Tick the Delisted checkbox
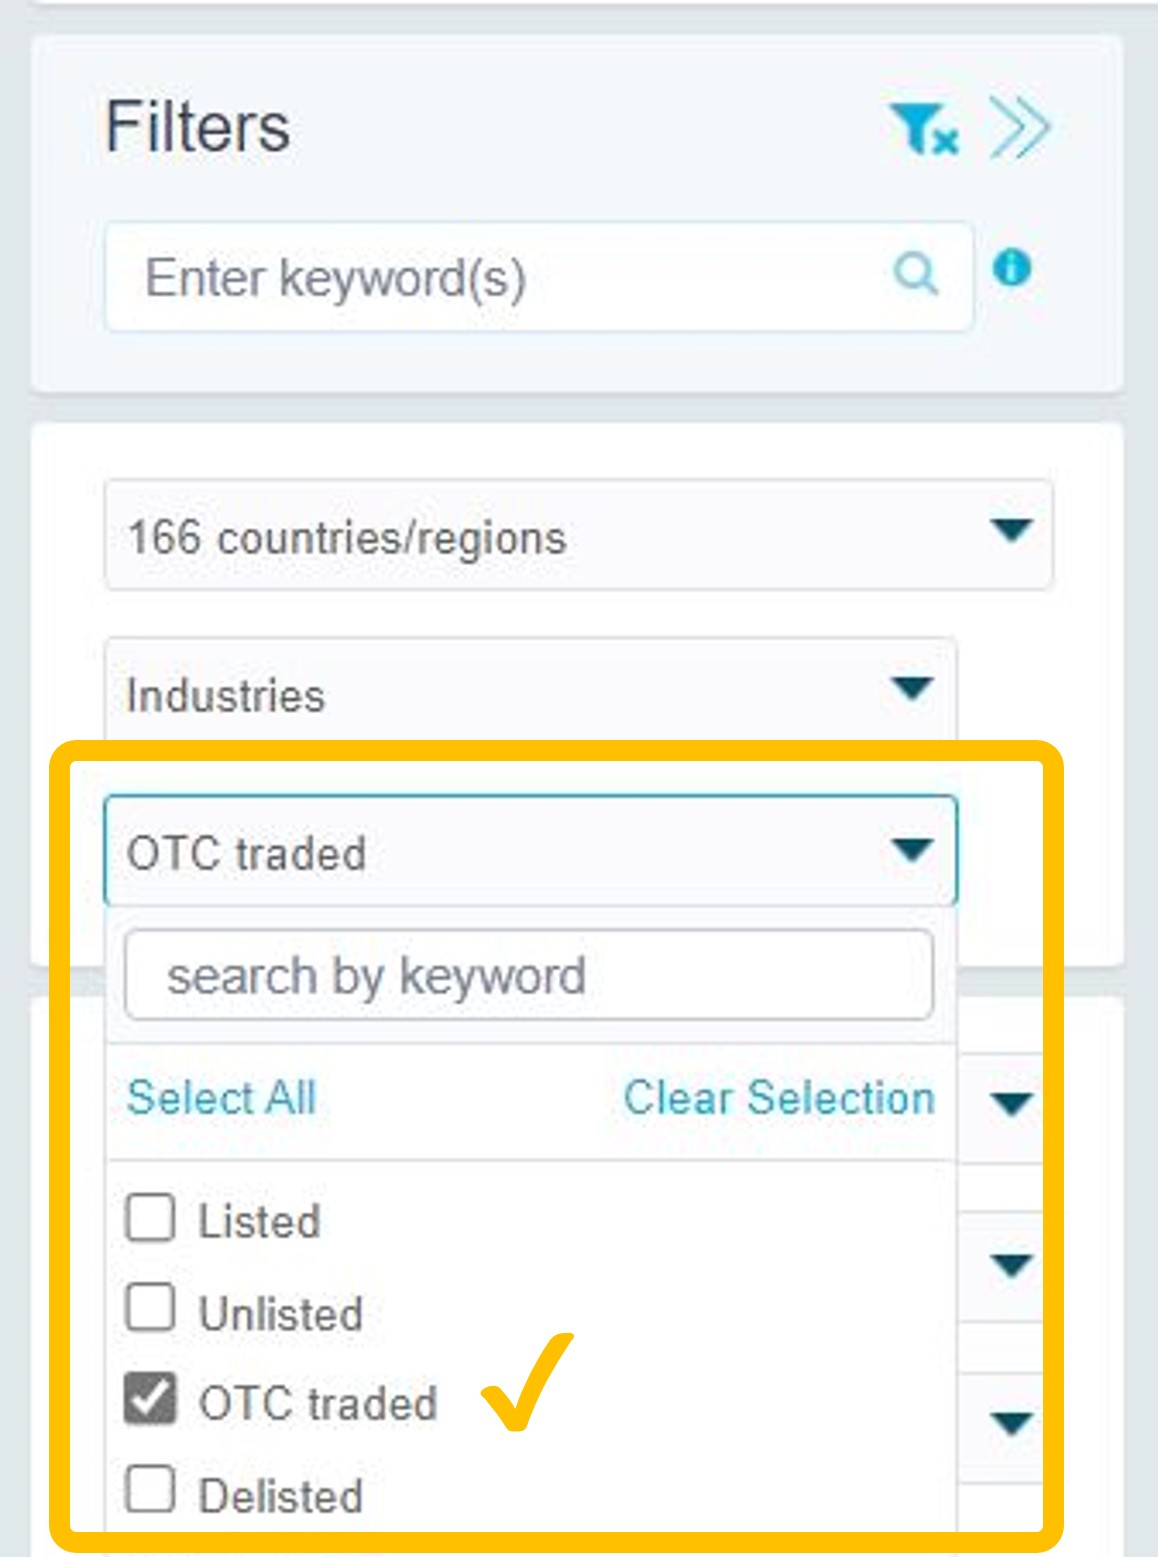This screenshot has width=1158, height=1557. (150, 1490)
